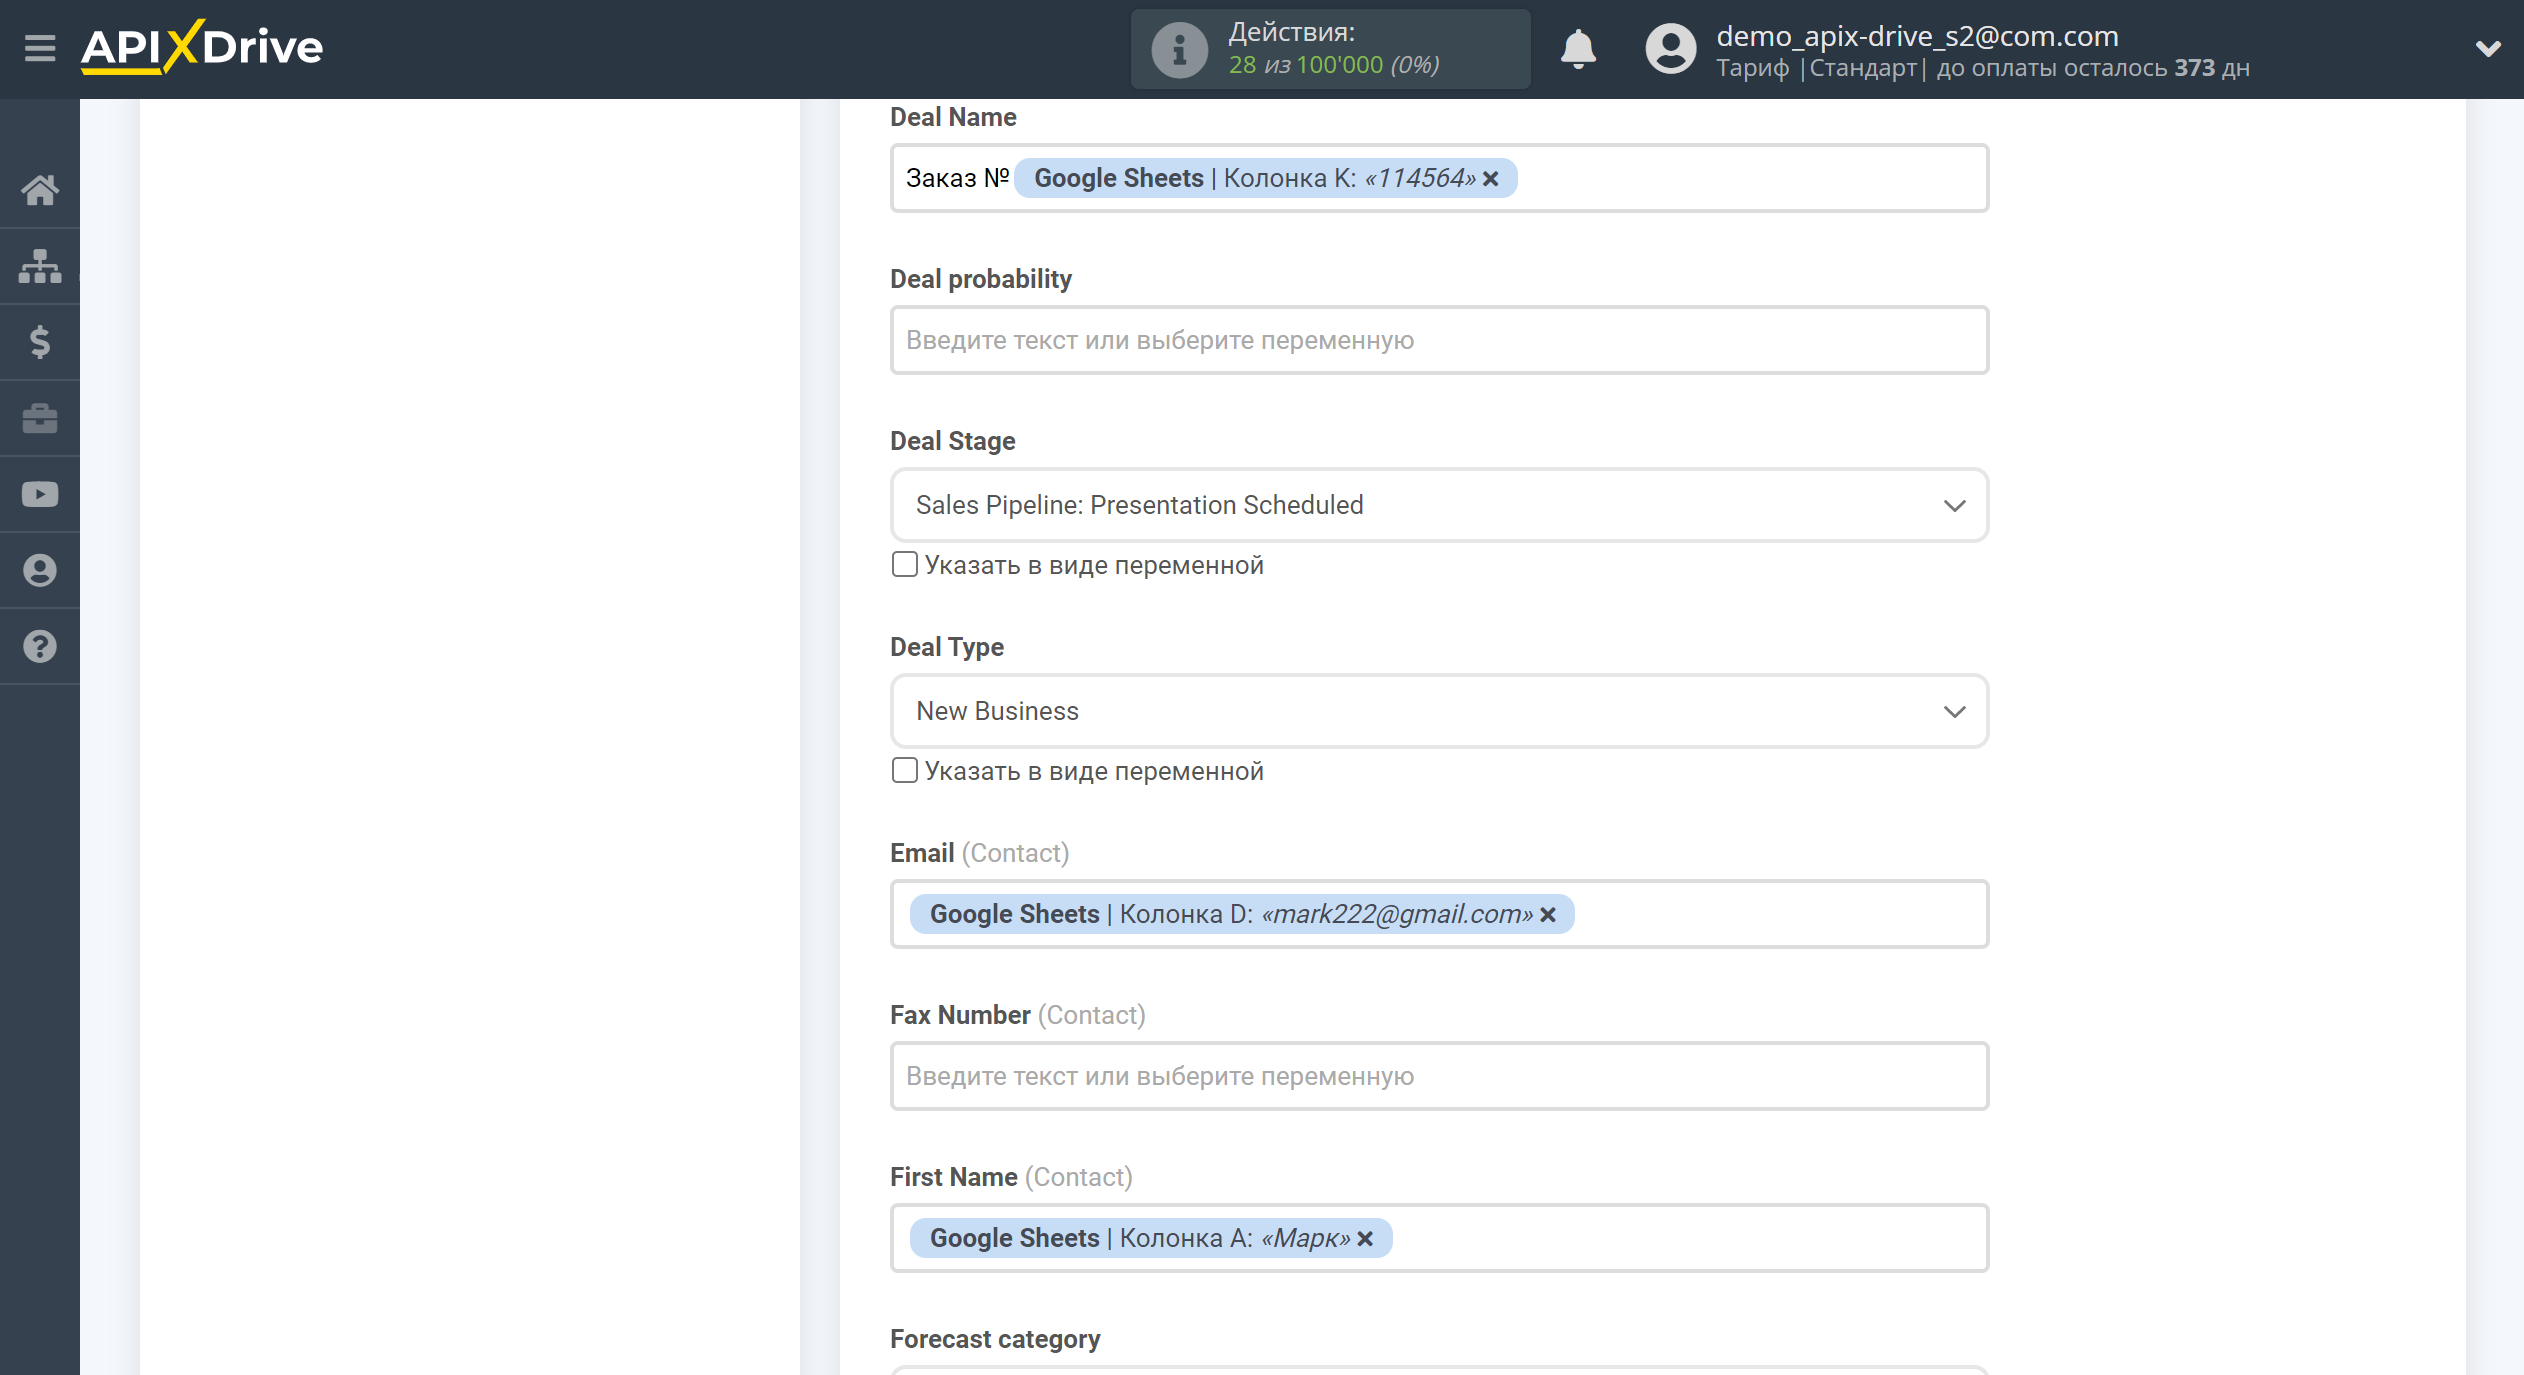Open the billing dollar sidebar icon

(40, 342)
